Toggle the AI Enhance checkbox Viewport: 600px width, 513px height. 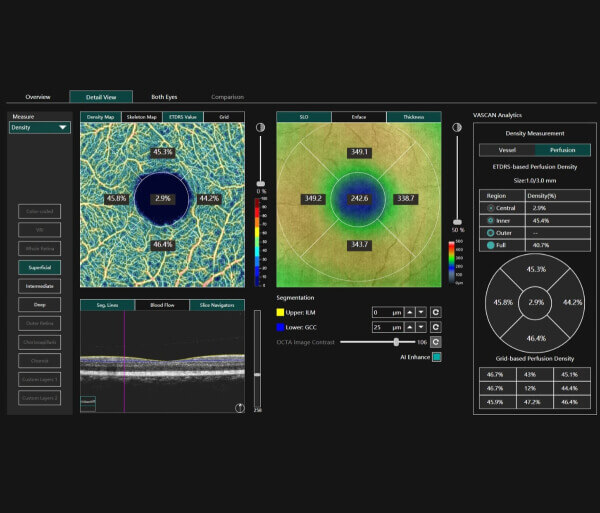point(437,356)
